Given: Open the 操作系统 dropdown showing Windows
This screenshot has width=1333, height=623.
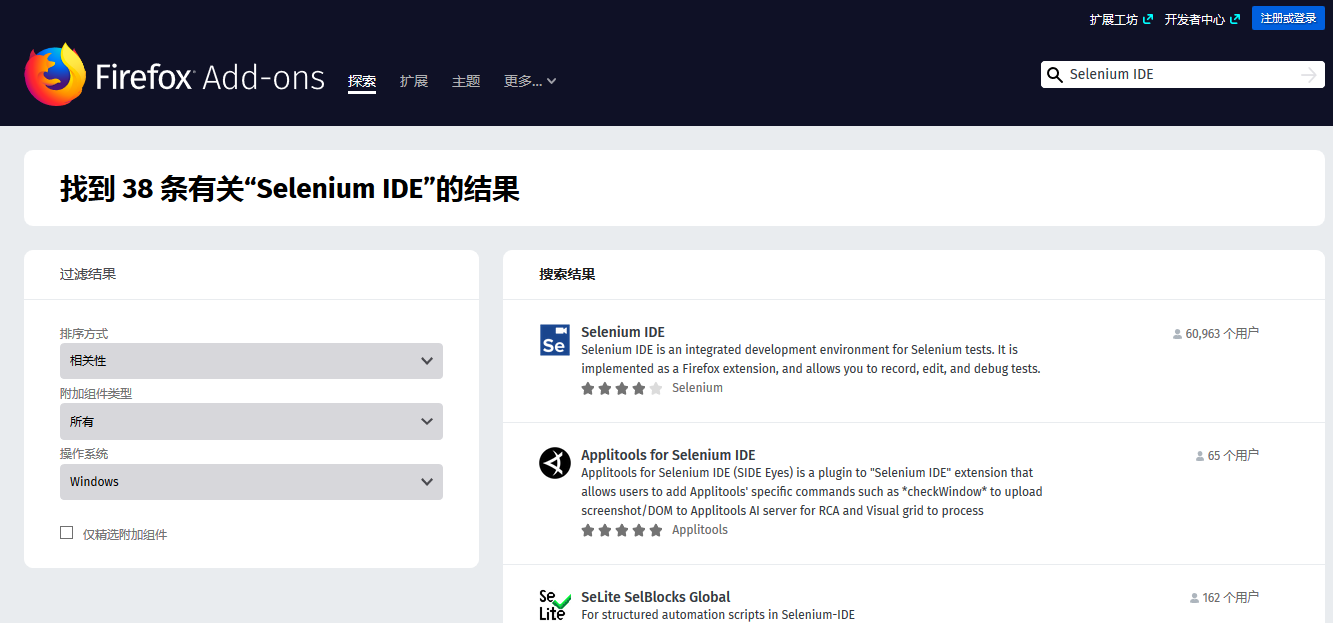Looking at the screenshot, I should (251, 482).
